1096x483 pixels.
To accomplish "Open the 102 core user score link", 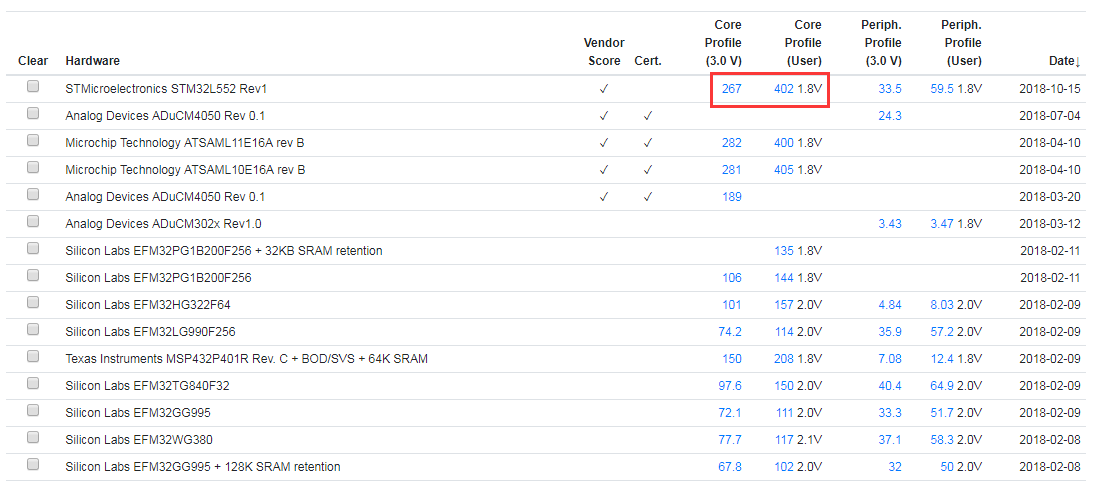I will (784, 467).
